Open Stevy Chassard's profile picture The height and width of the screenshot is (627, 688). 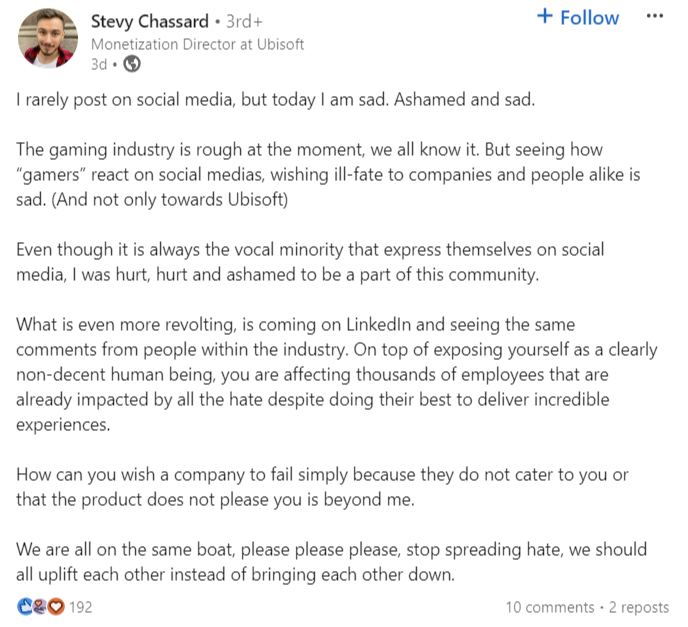[x=48, y=39]
